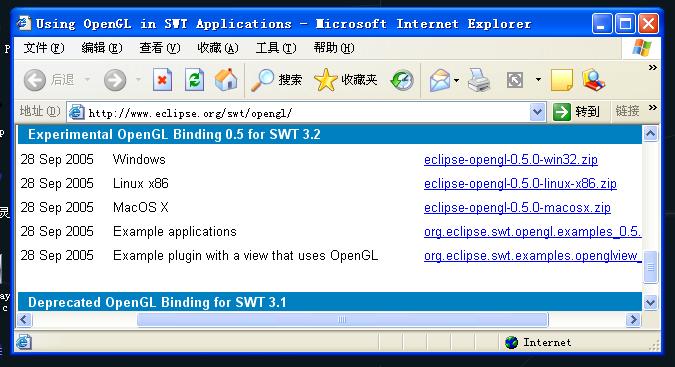This screenshot has height=367, width=675.
Task: Click the 转到 Go button
Action: click(577, 112)
